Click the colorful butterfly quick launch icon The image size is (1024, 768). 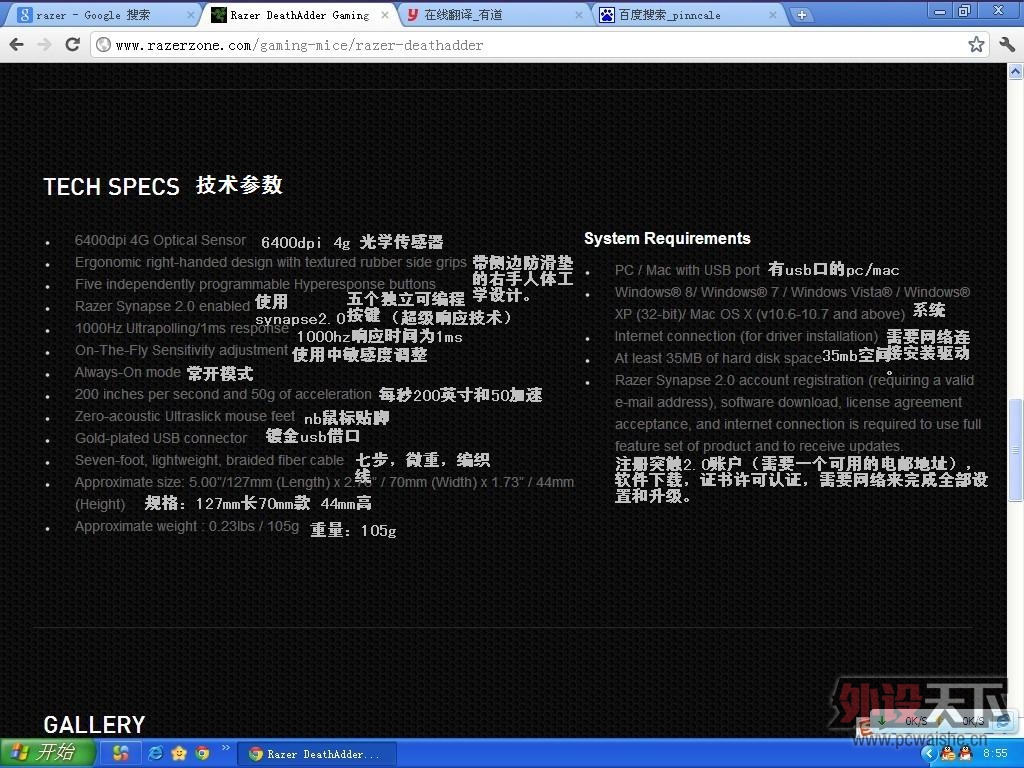120,753
